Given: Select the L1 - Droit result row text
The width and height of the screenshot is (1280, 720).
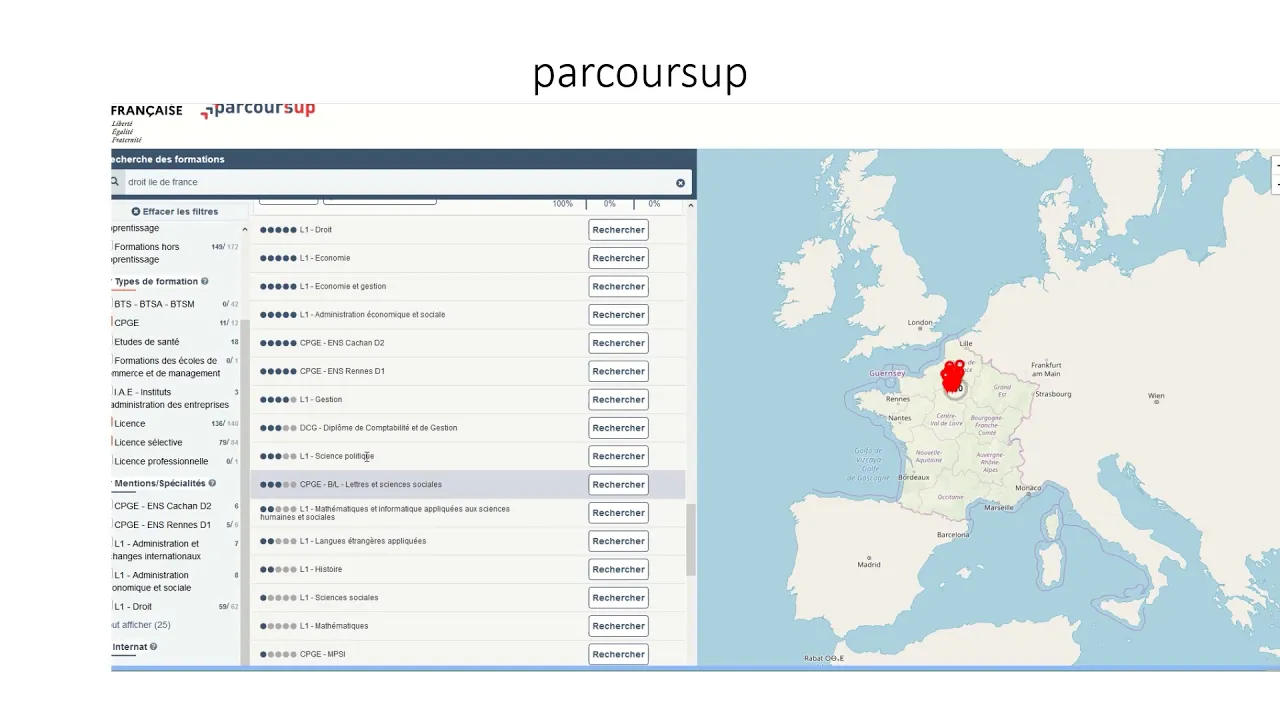Looking at the screenshot, I should click(x=316, y=230).
